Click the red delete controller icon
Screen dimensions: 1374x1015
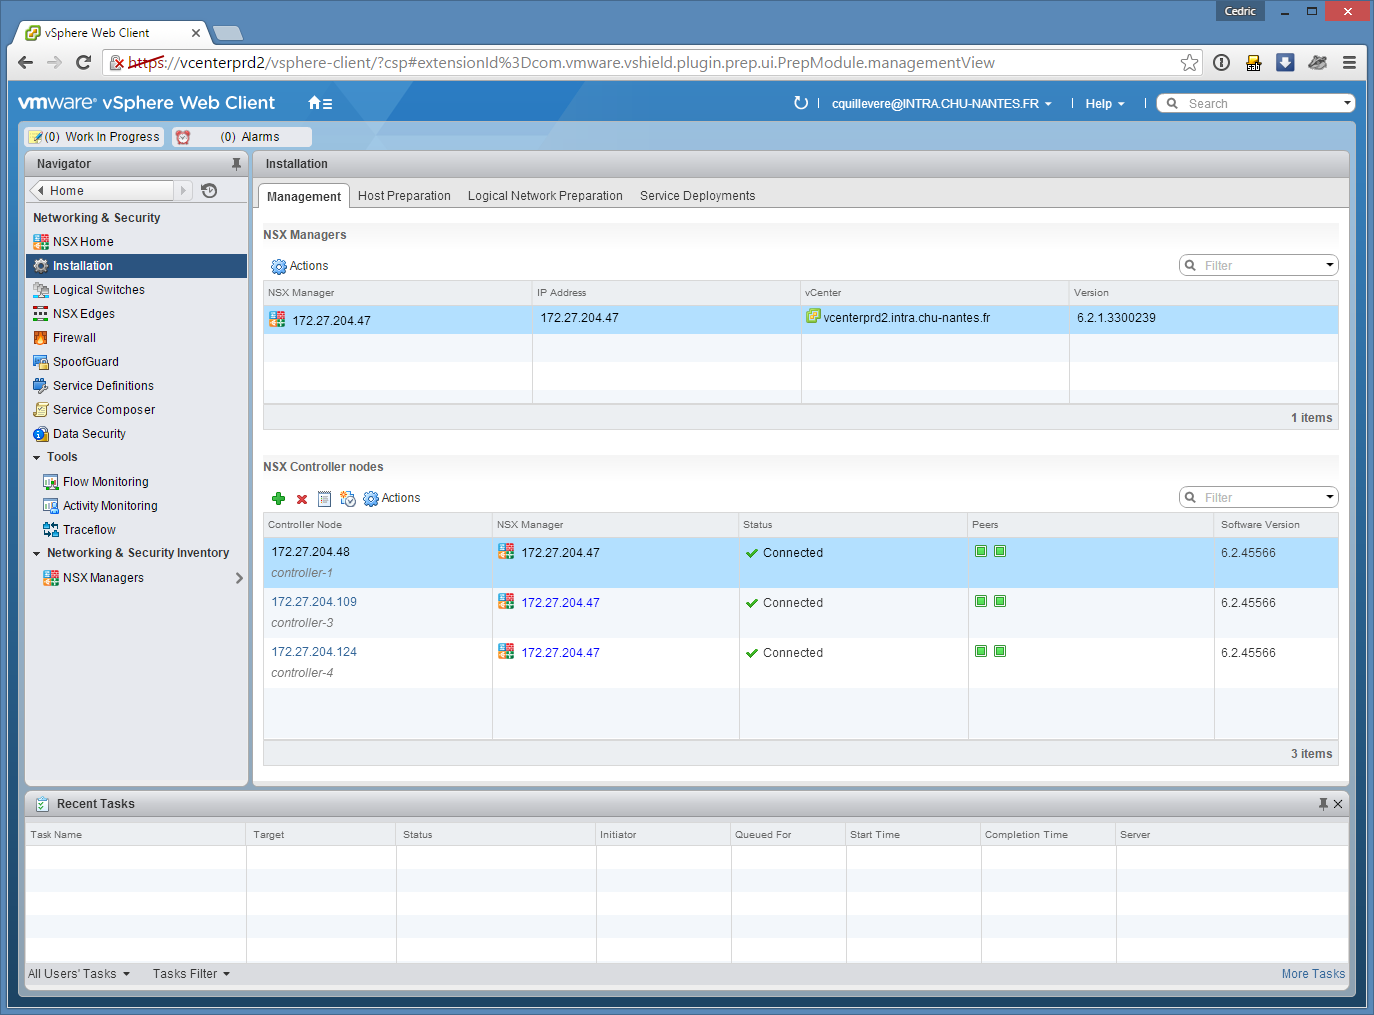[302, 499]
